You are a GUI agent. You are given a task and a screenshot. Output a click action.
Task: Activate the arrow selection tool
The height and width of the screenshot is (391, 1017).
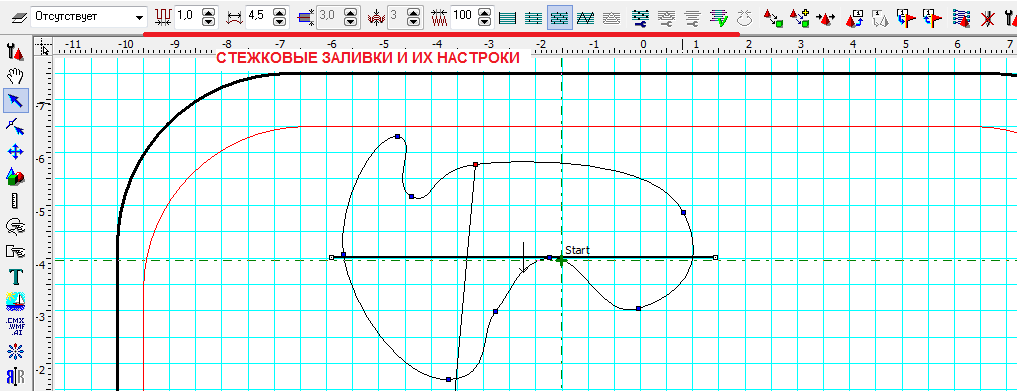point(15,101)
